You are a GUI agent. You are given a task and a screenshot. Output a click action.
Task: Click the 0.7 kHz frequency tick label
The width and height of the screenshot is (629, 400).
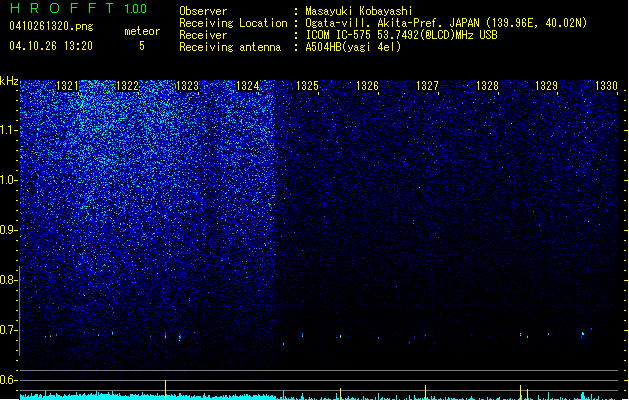point(9,330)
